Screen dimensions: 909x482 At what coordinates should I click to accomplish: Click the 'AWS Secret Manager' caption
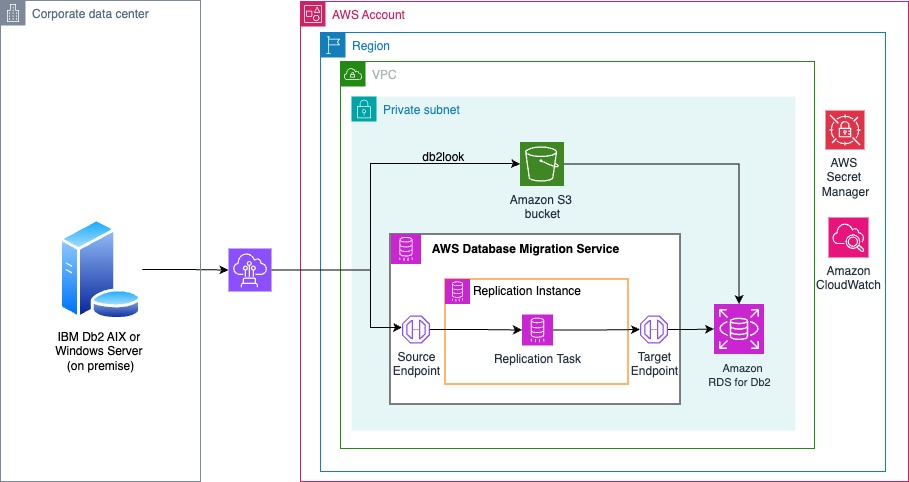[x=845, y=177]
